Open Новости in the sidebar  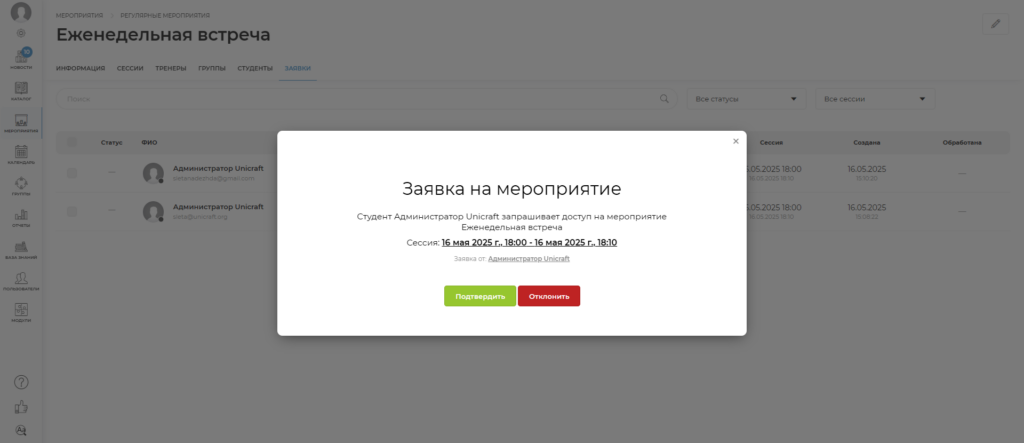pyautogui.click(x=21, y=59)
